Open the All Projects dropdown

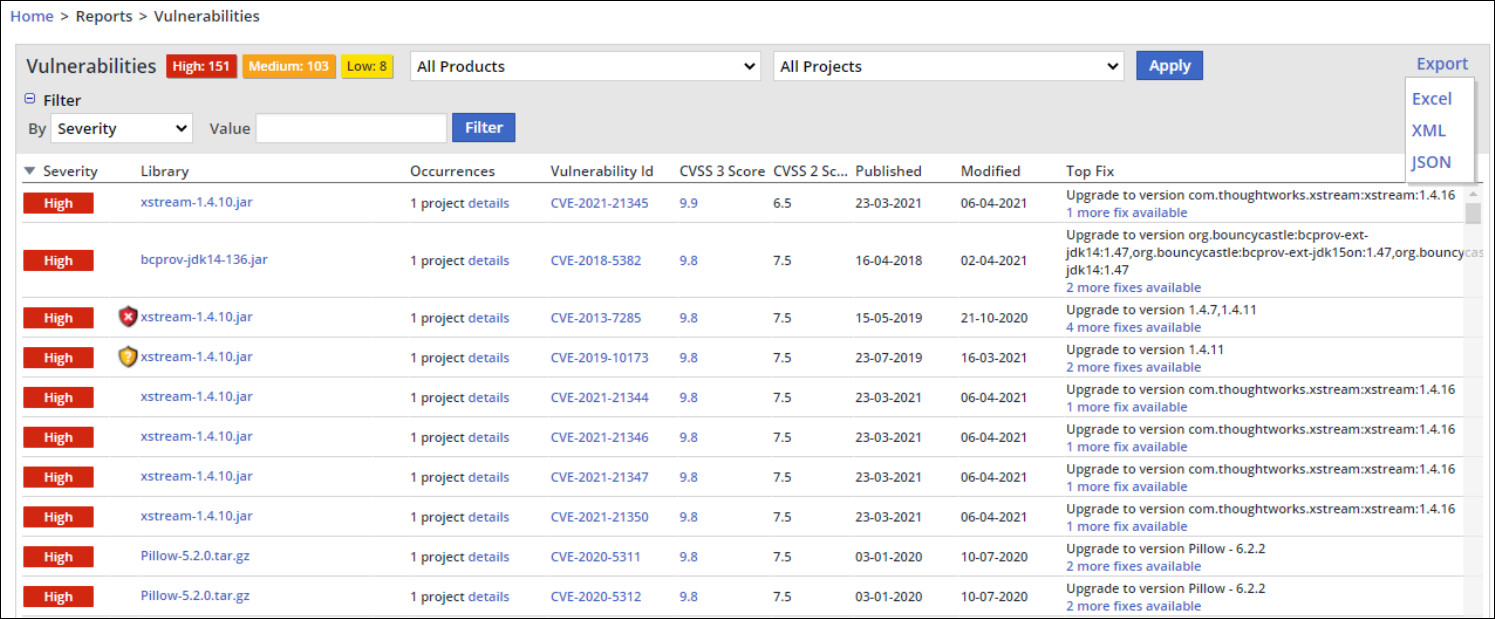[x=949, y=67]
